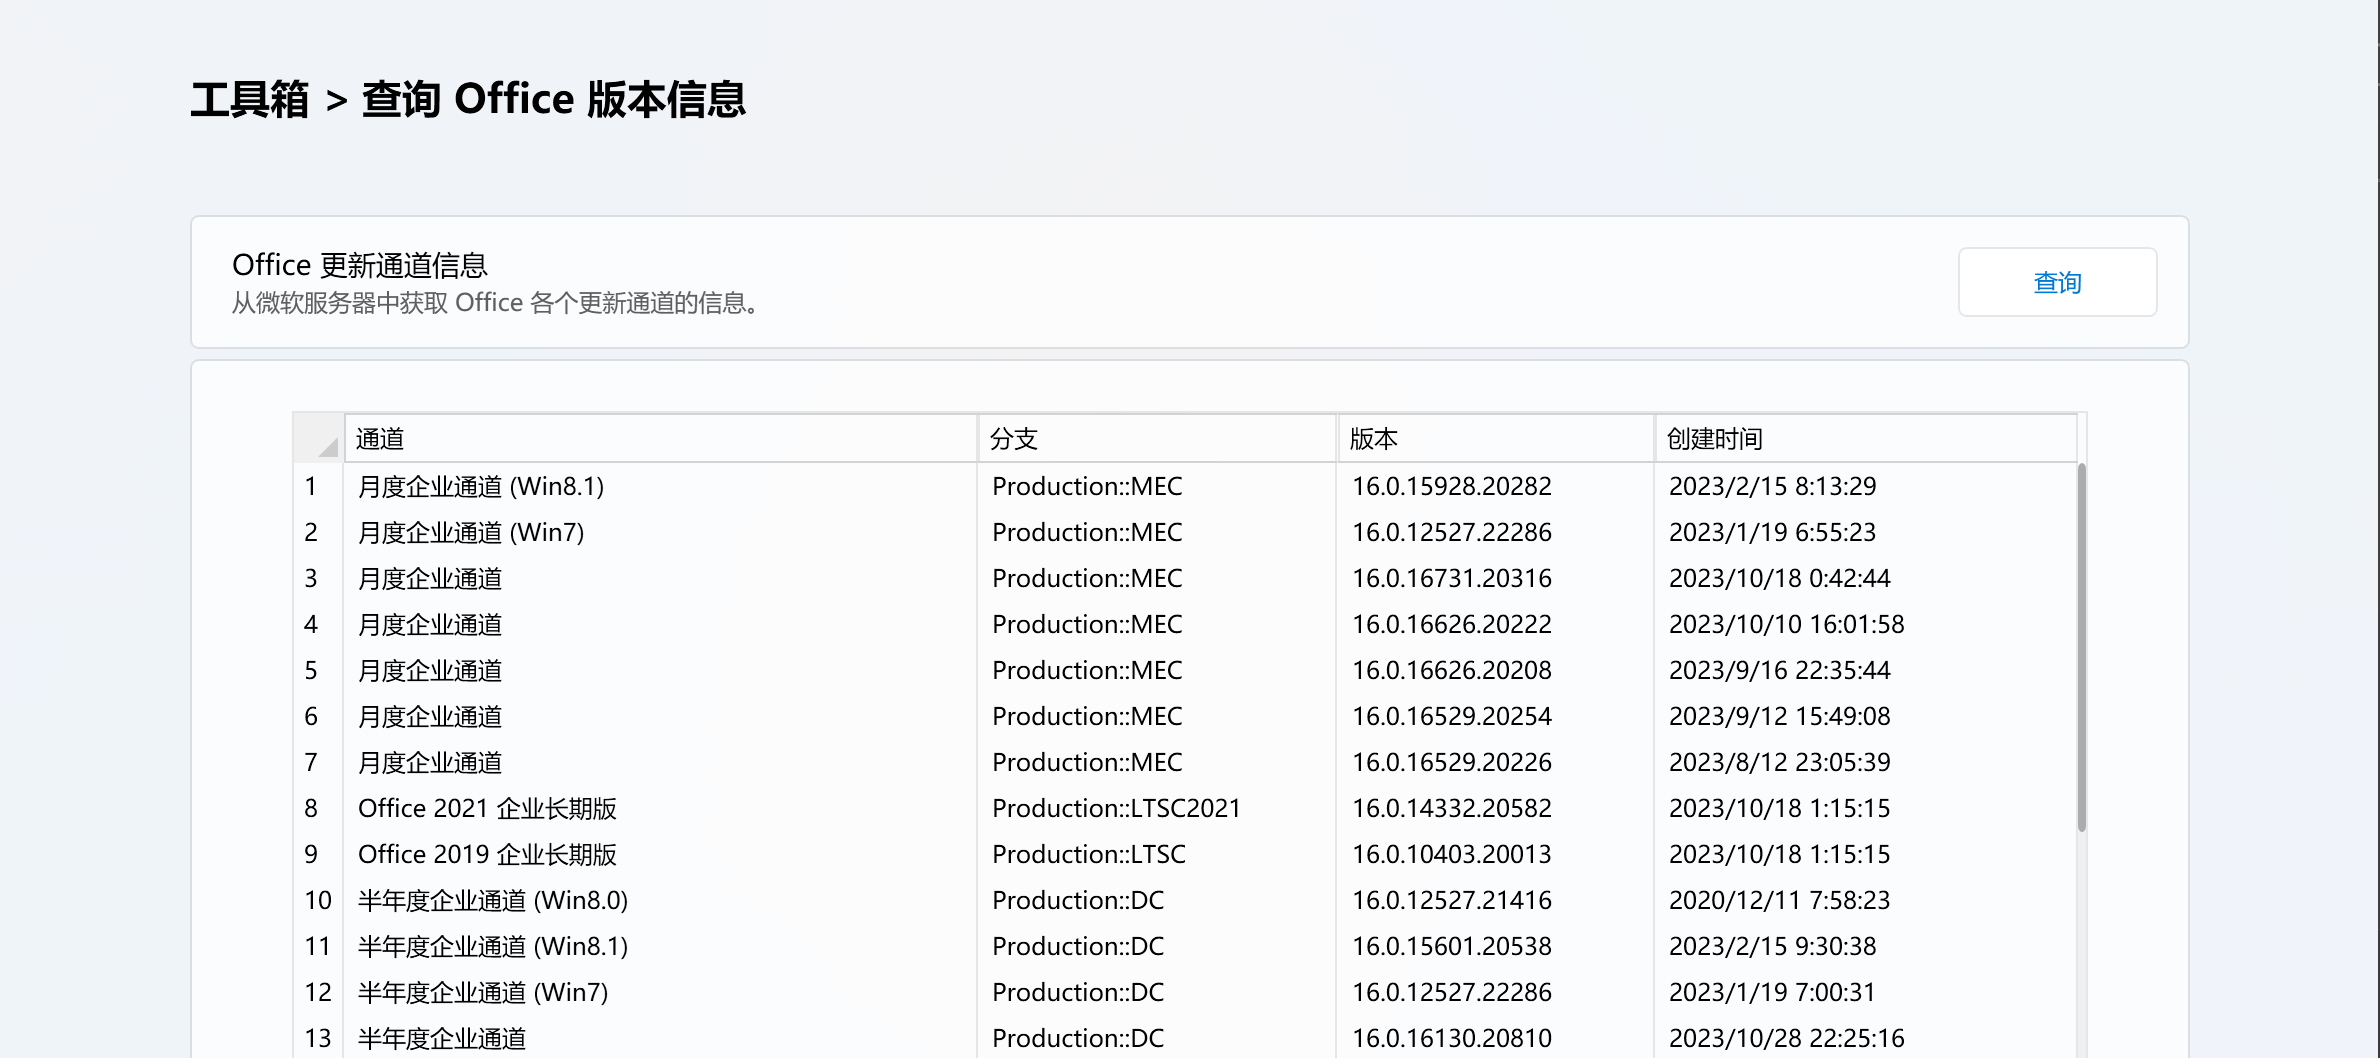Screen dimensions: 2380x1058
Task: Click version 16.0.16130.20810 cell
Action: 1496,1038
